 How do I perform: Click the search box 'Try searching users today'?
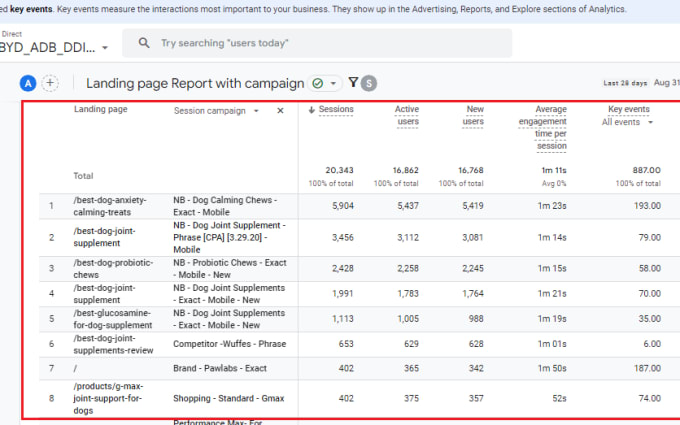click(317, 43)
